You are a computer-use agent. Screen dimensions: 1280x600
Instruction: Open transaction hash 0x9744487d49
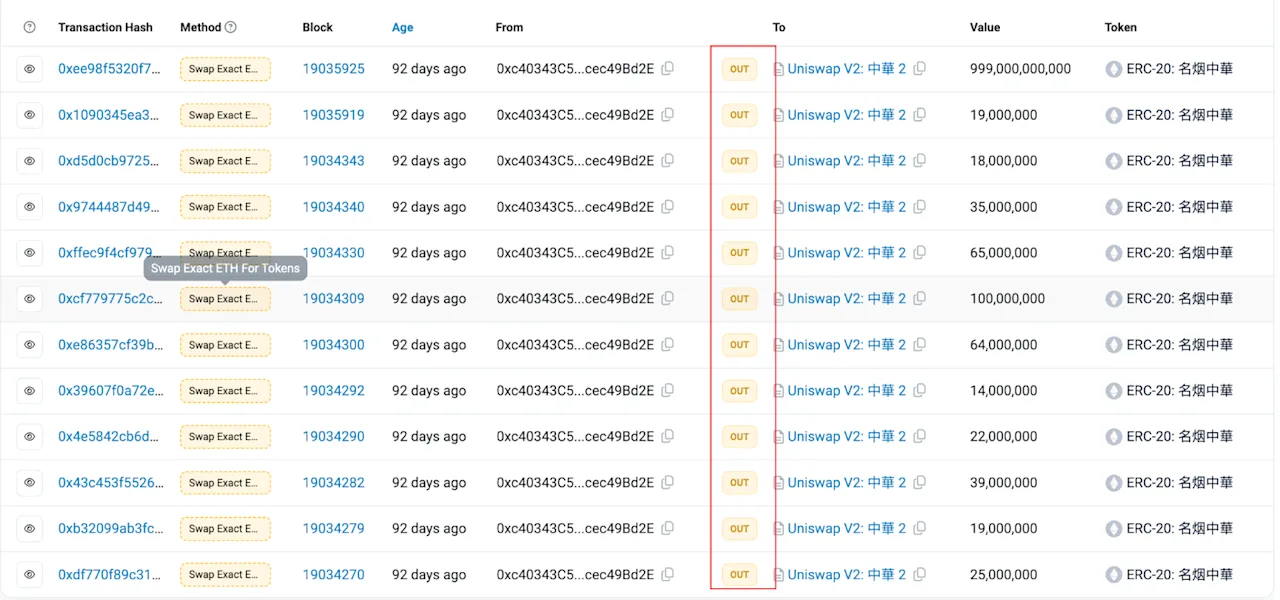[x=109, y=207]
